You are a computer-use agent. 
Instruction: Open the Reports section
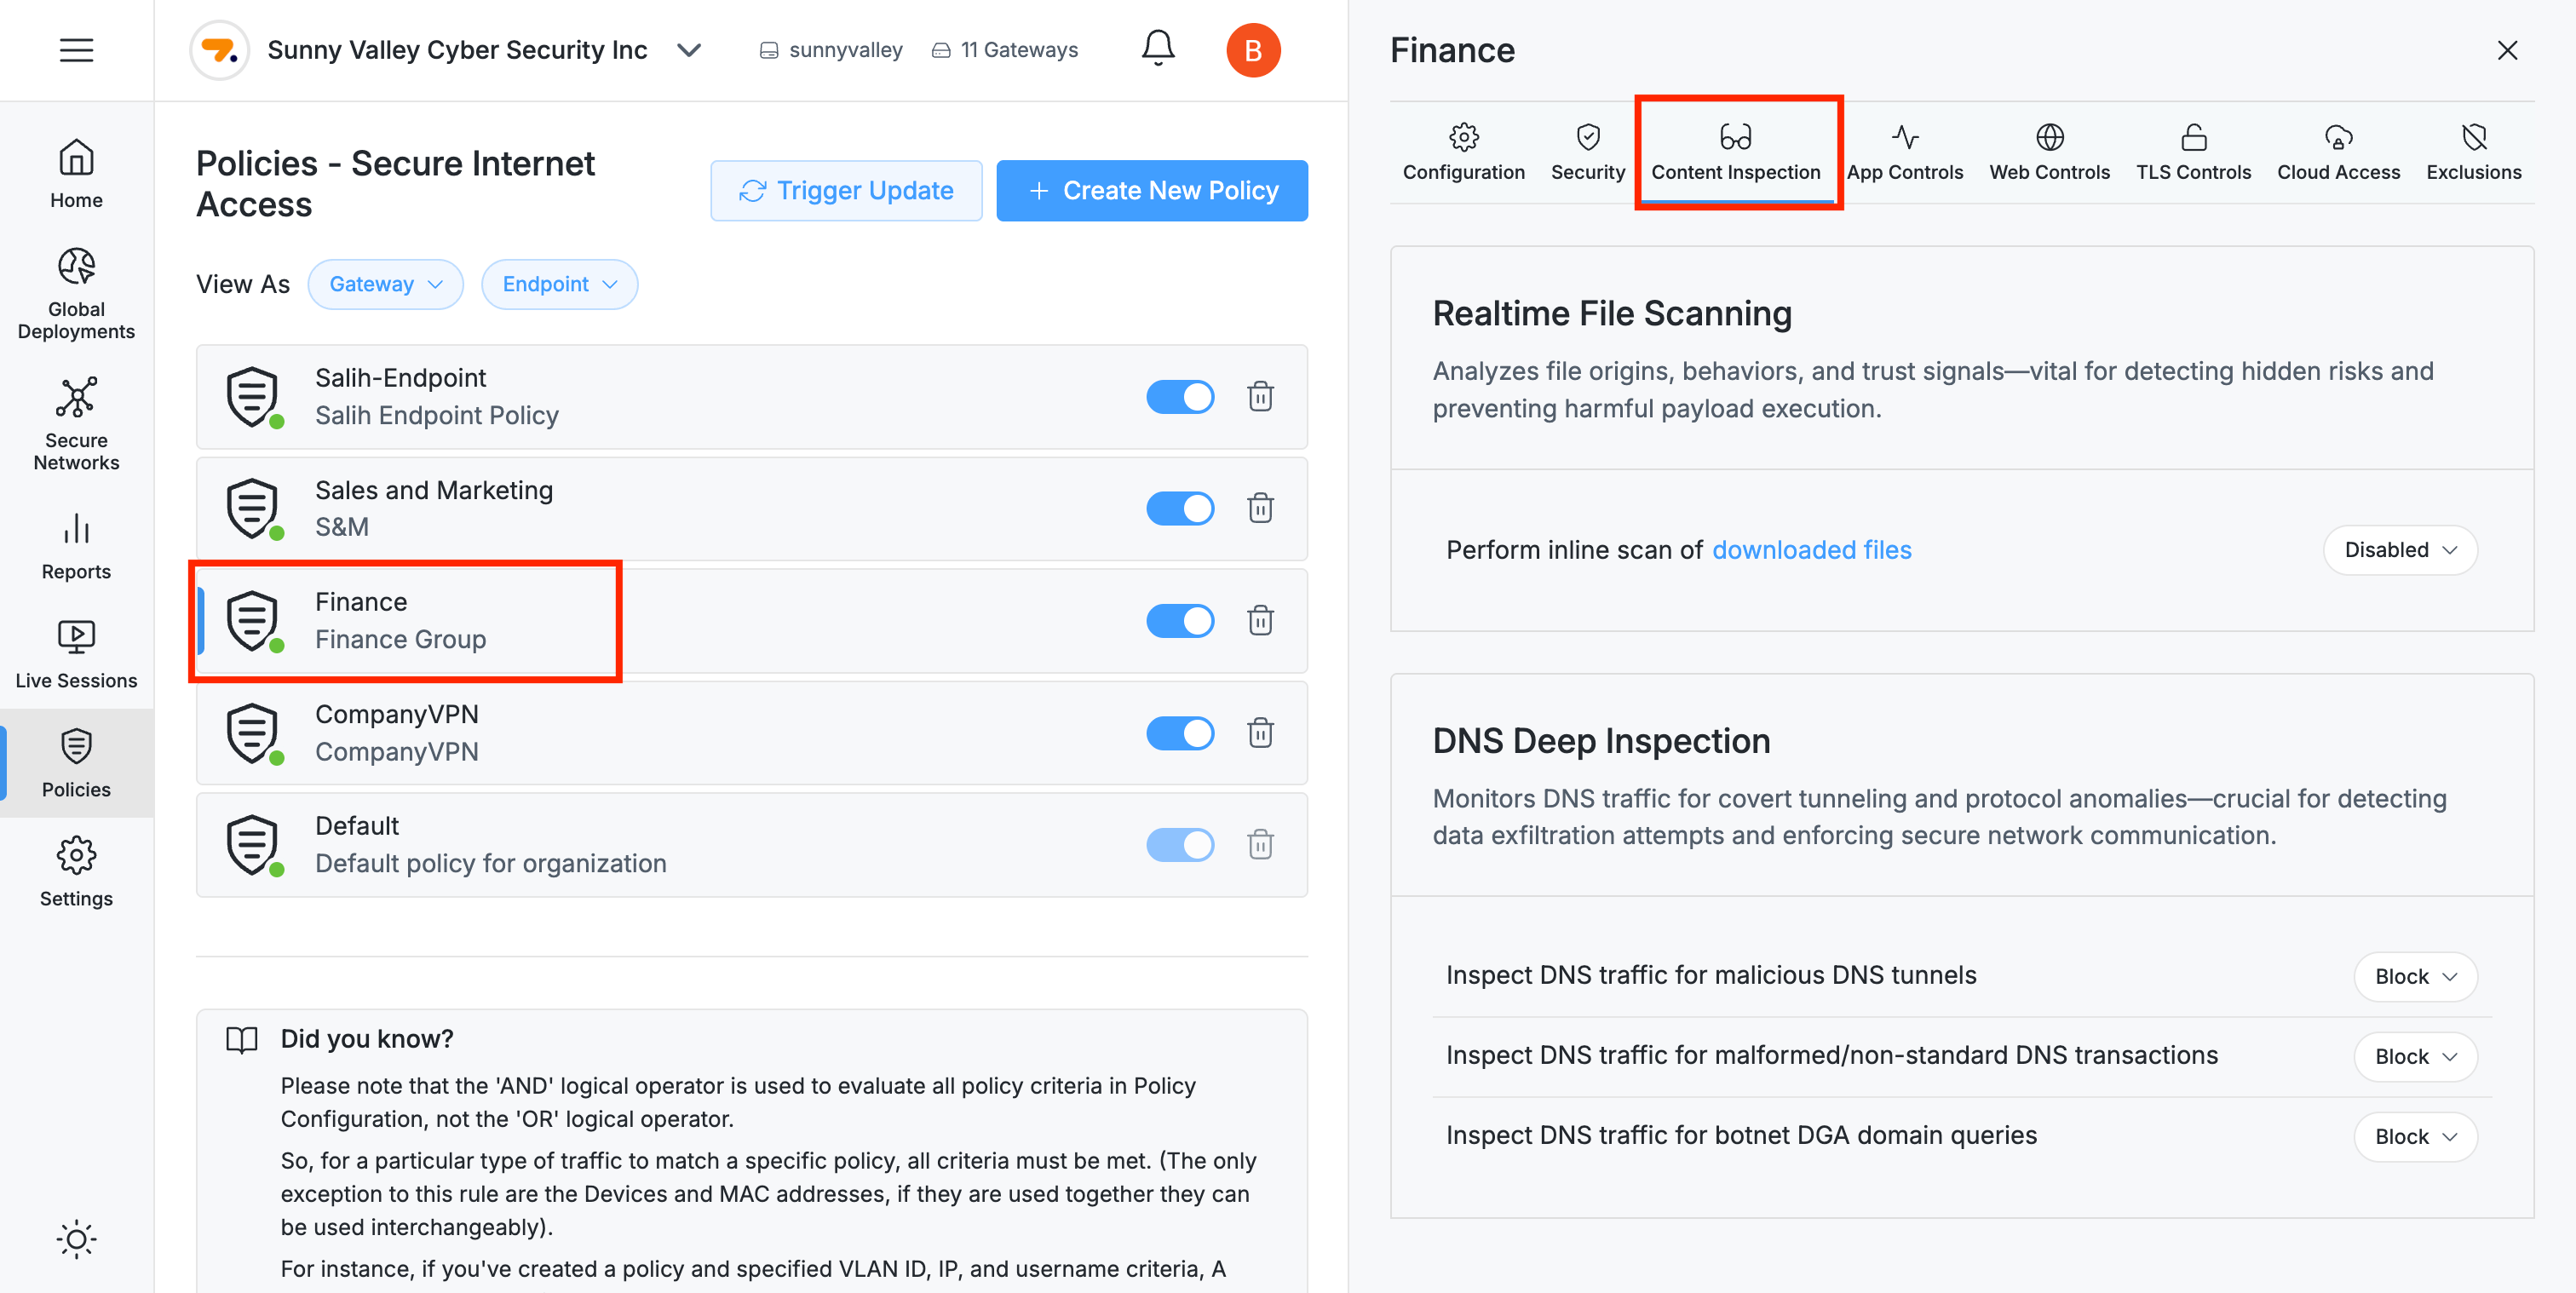(75, 546)
